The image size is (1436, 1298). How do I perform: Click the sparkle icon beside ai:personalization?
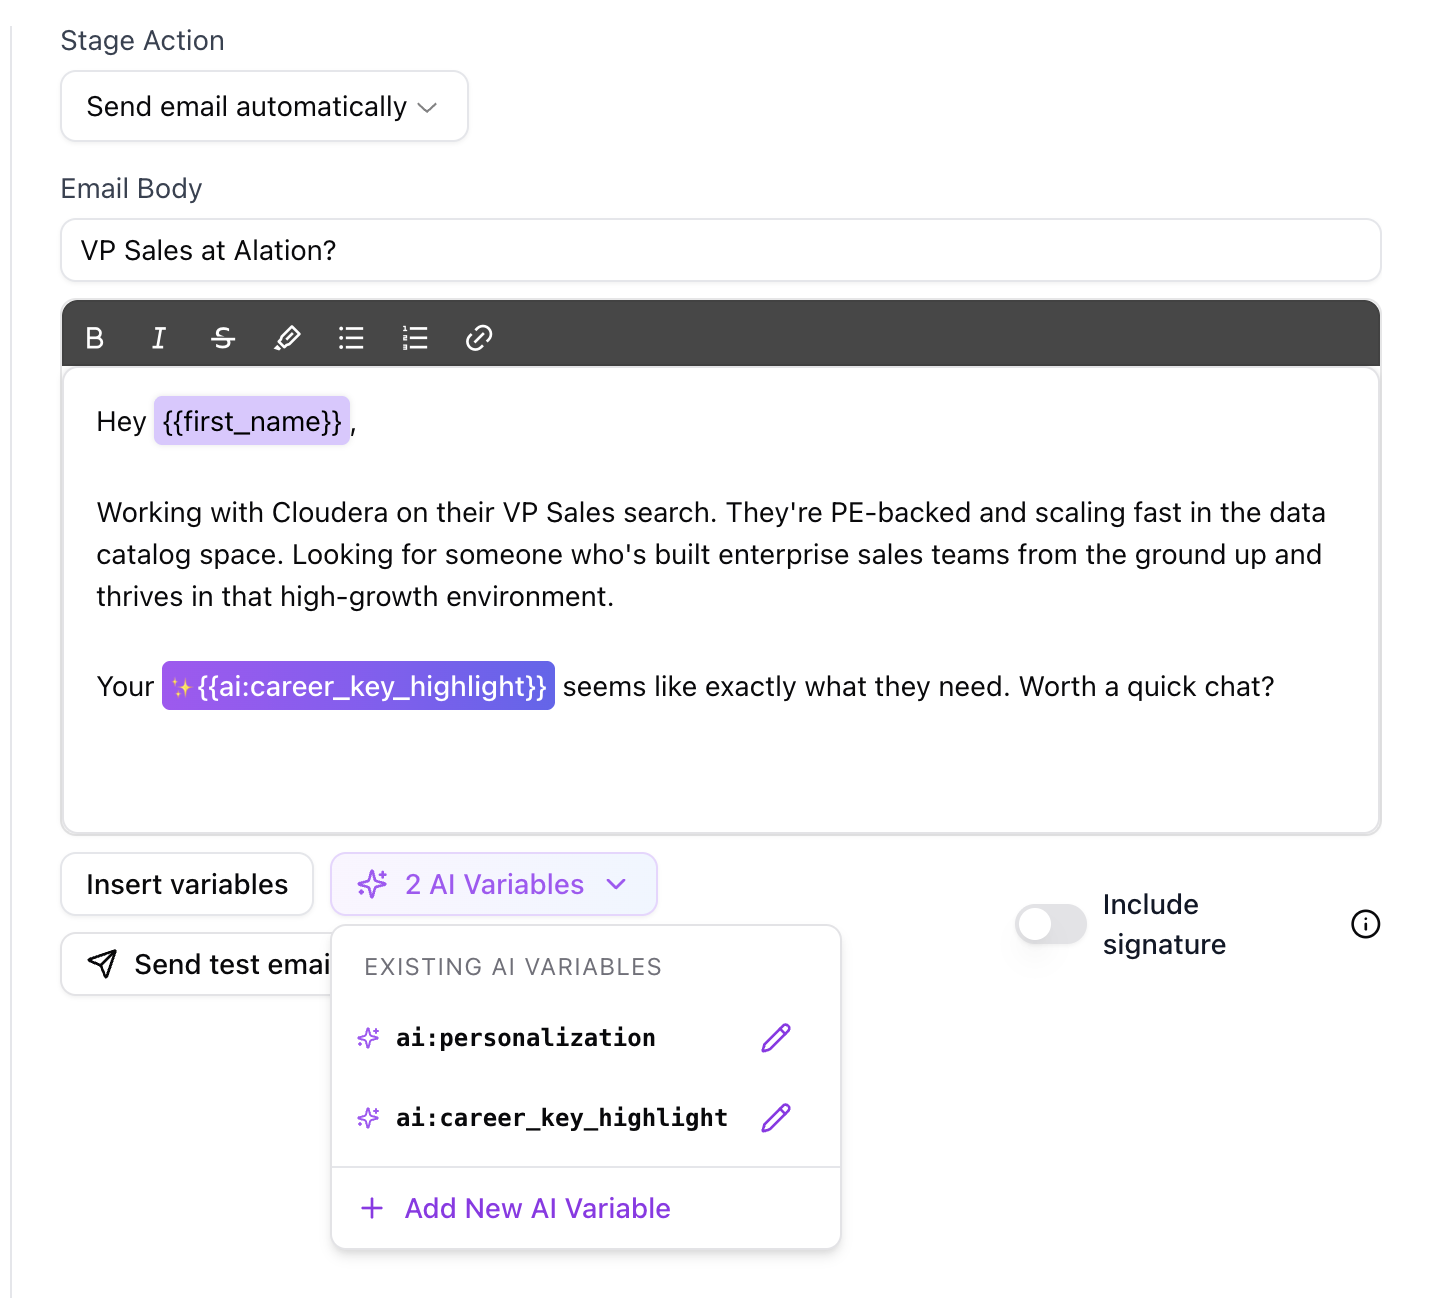(x=368, y=1038)
